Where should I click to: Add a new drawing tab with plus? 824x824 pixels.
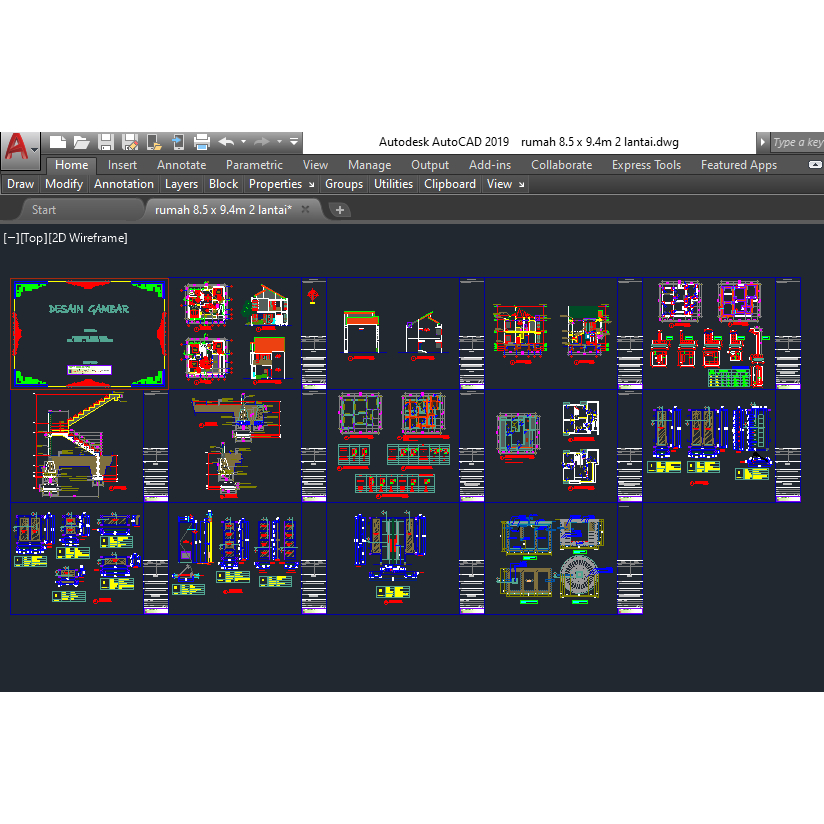[340, 210]
